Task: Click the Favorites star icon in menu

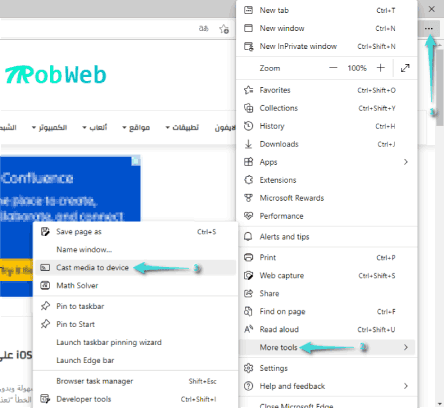Action: coord(249,90)
